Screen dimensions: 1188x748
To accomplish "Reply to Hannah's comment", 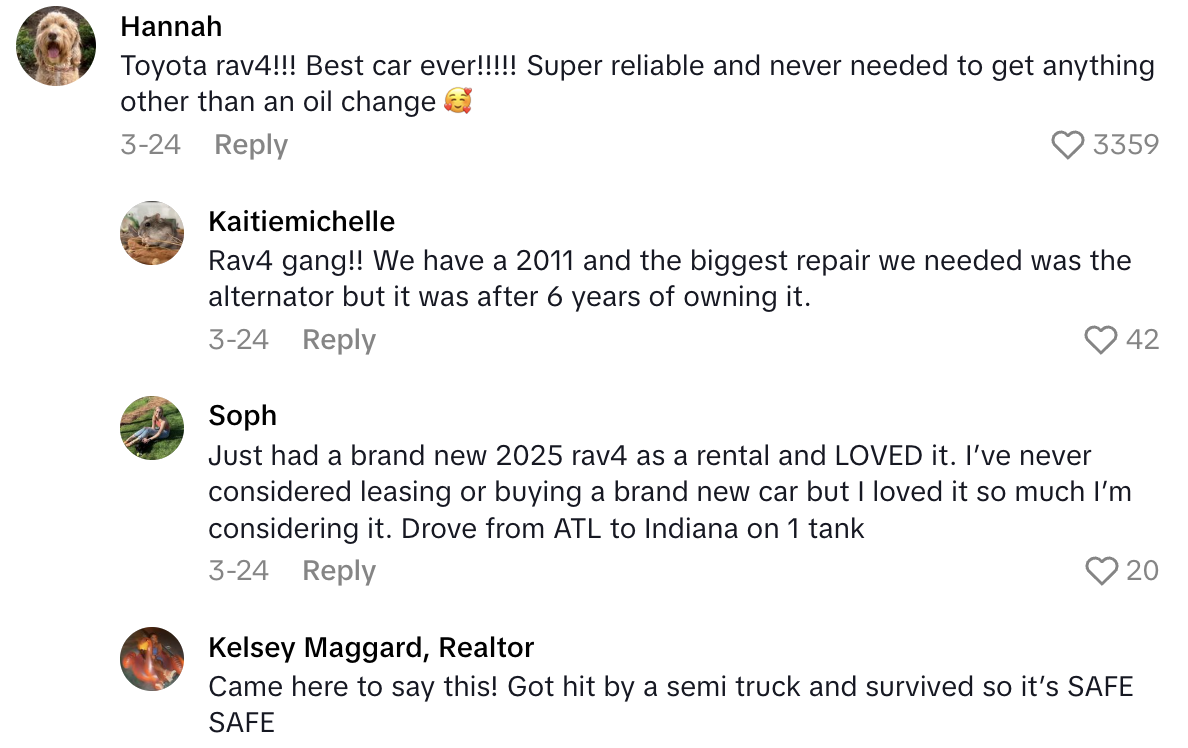I will 251,145.
